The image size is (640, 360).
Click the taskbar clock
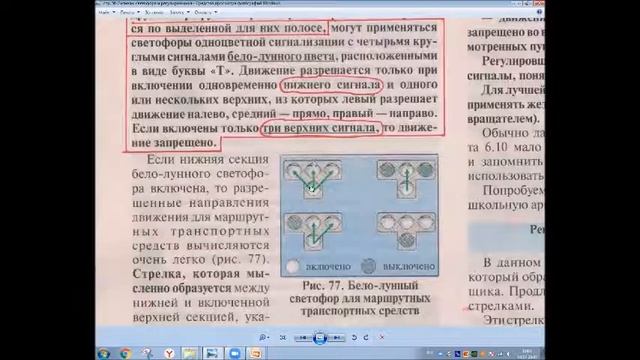pos(526,353)
